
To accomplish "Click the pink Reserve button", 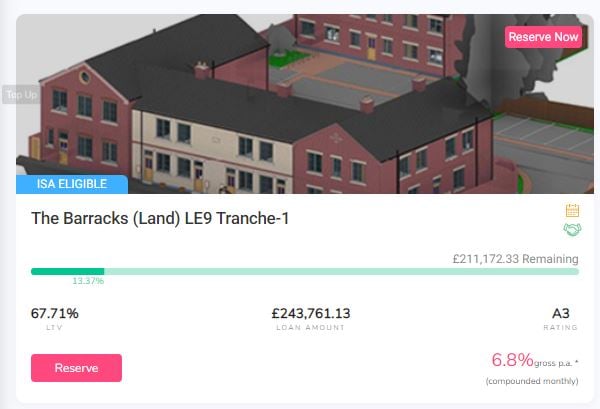I will pos(77,368).
